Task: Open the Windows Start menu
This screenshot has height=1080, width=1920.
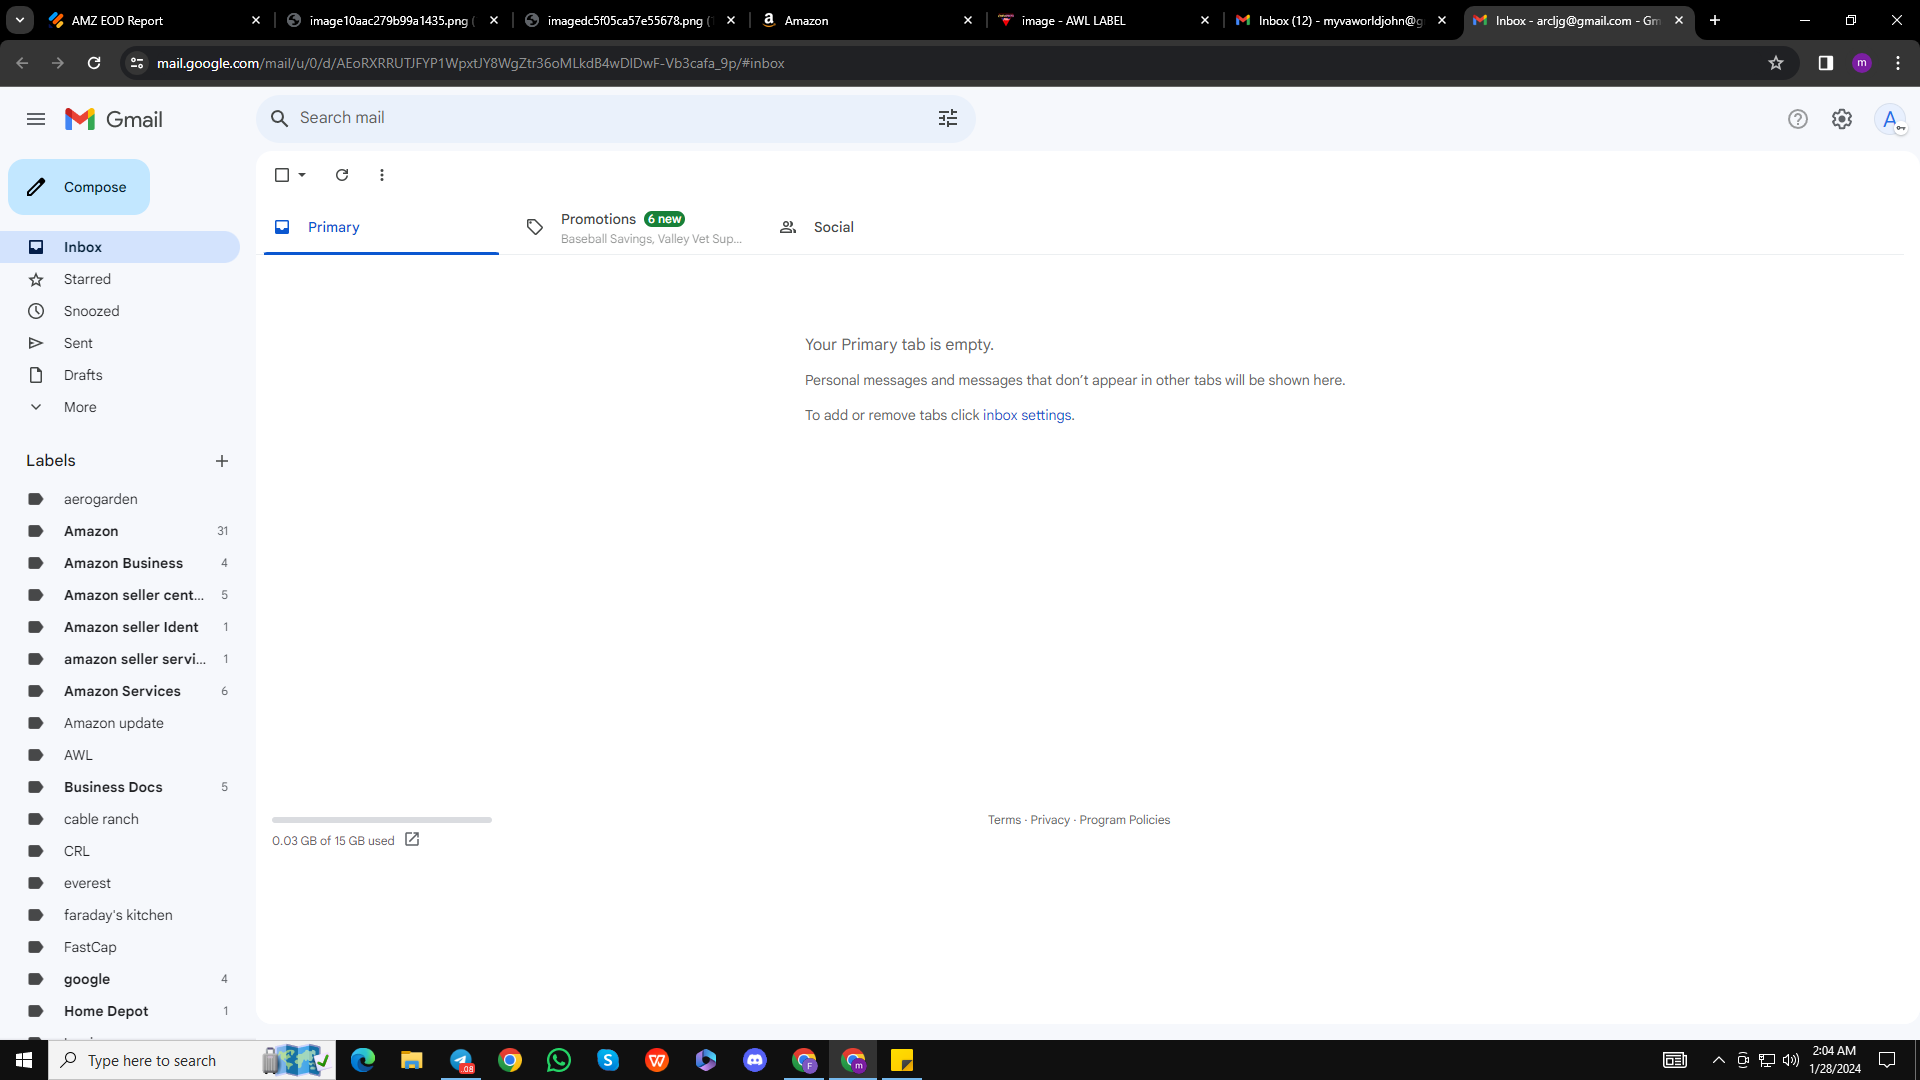Action: [x=24, y=1060]
